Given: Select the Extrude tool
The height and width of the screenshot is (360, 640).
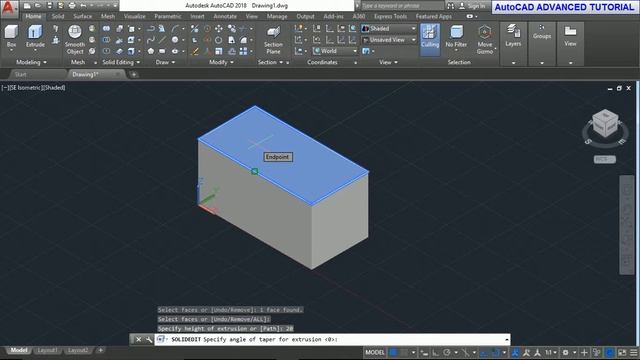Looking at the screenshot, I should click(x=35, y=37).
